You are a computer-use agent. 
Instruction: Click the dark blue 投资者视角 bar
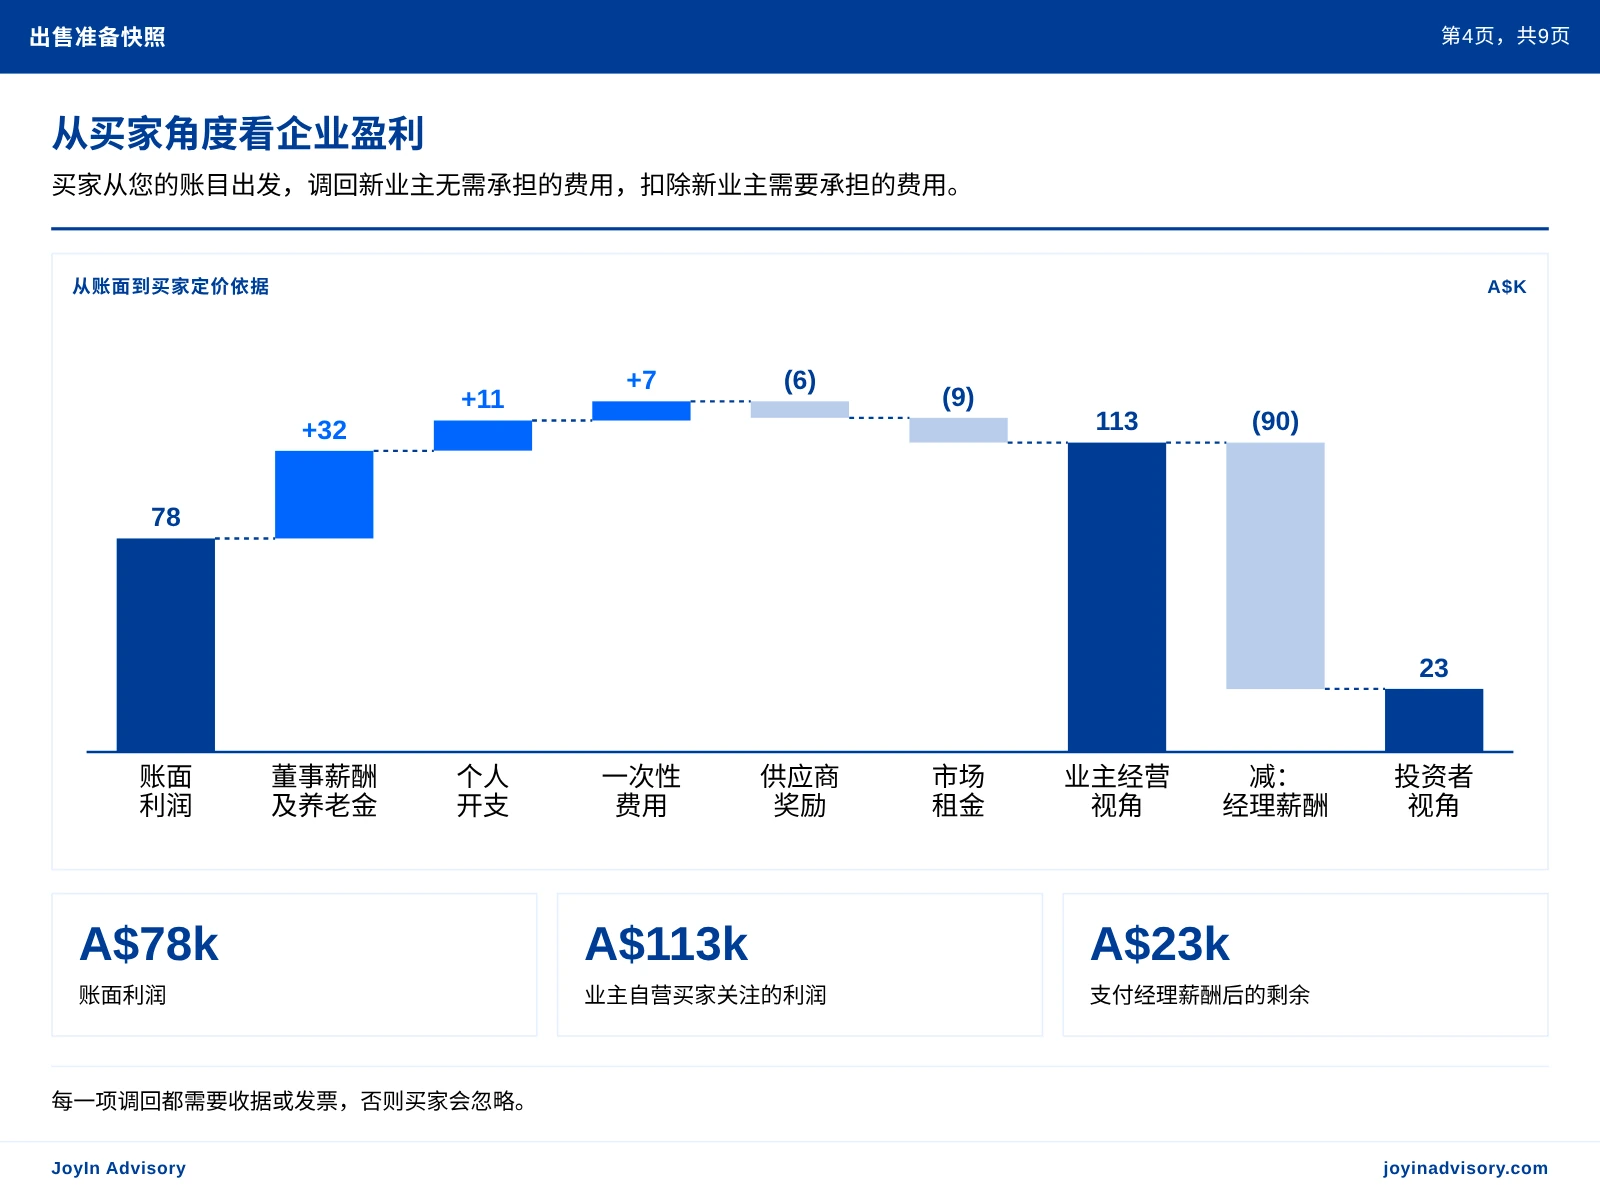(x=1434, y=720)
